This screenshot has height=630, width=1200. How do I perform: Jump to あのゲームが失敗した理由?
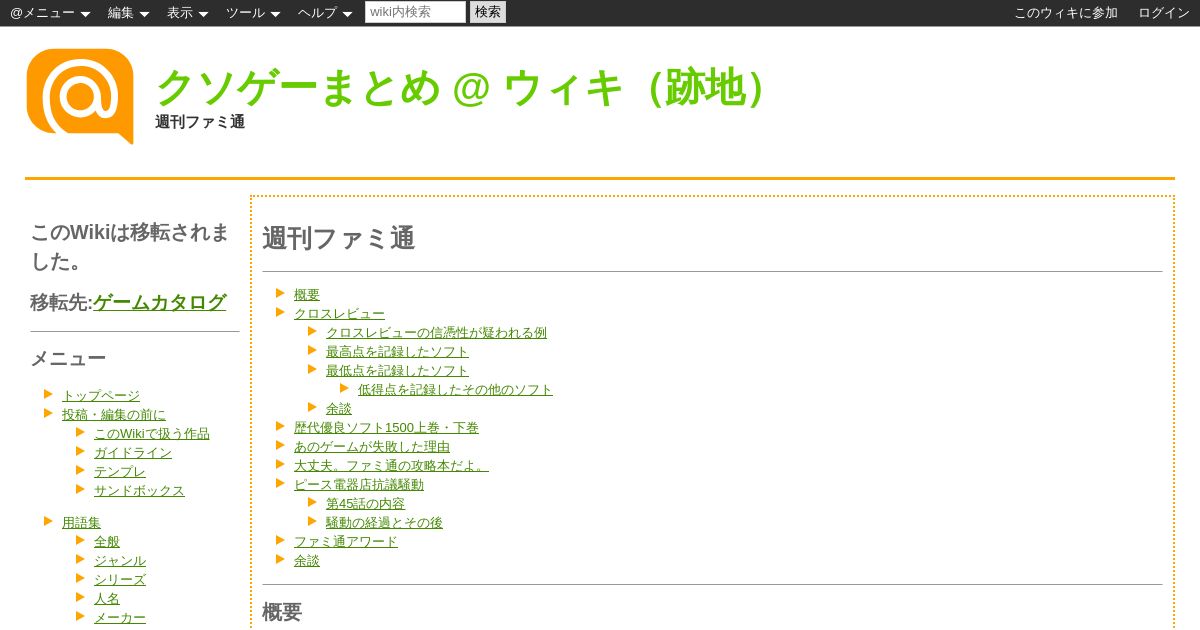(372, 447)
